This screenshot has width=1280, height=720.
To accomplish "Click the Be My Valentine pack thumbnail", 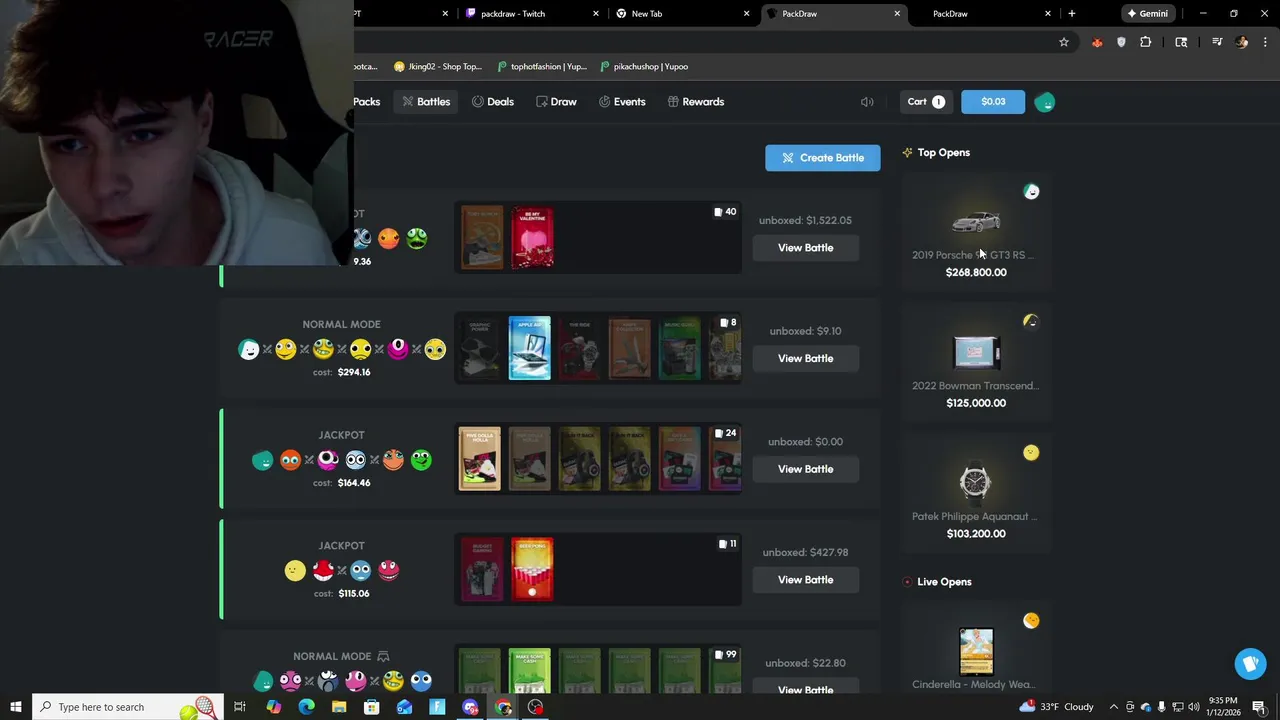I will [532, 238].
